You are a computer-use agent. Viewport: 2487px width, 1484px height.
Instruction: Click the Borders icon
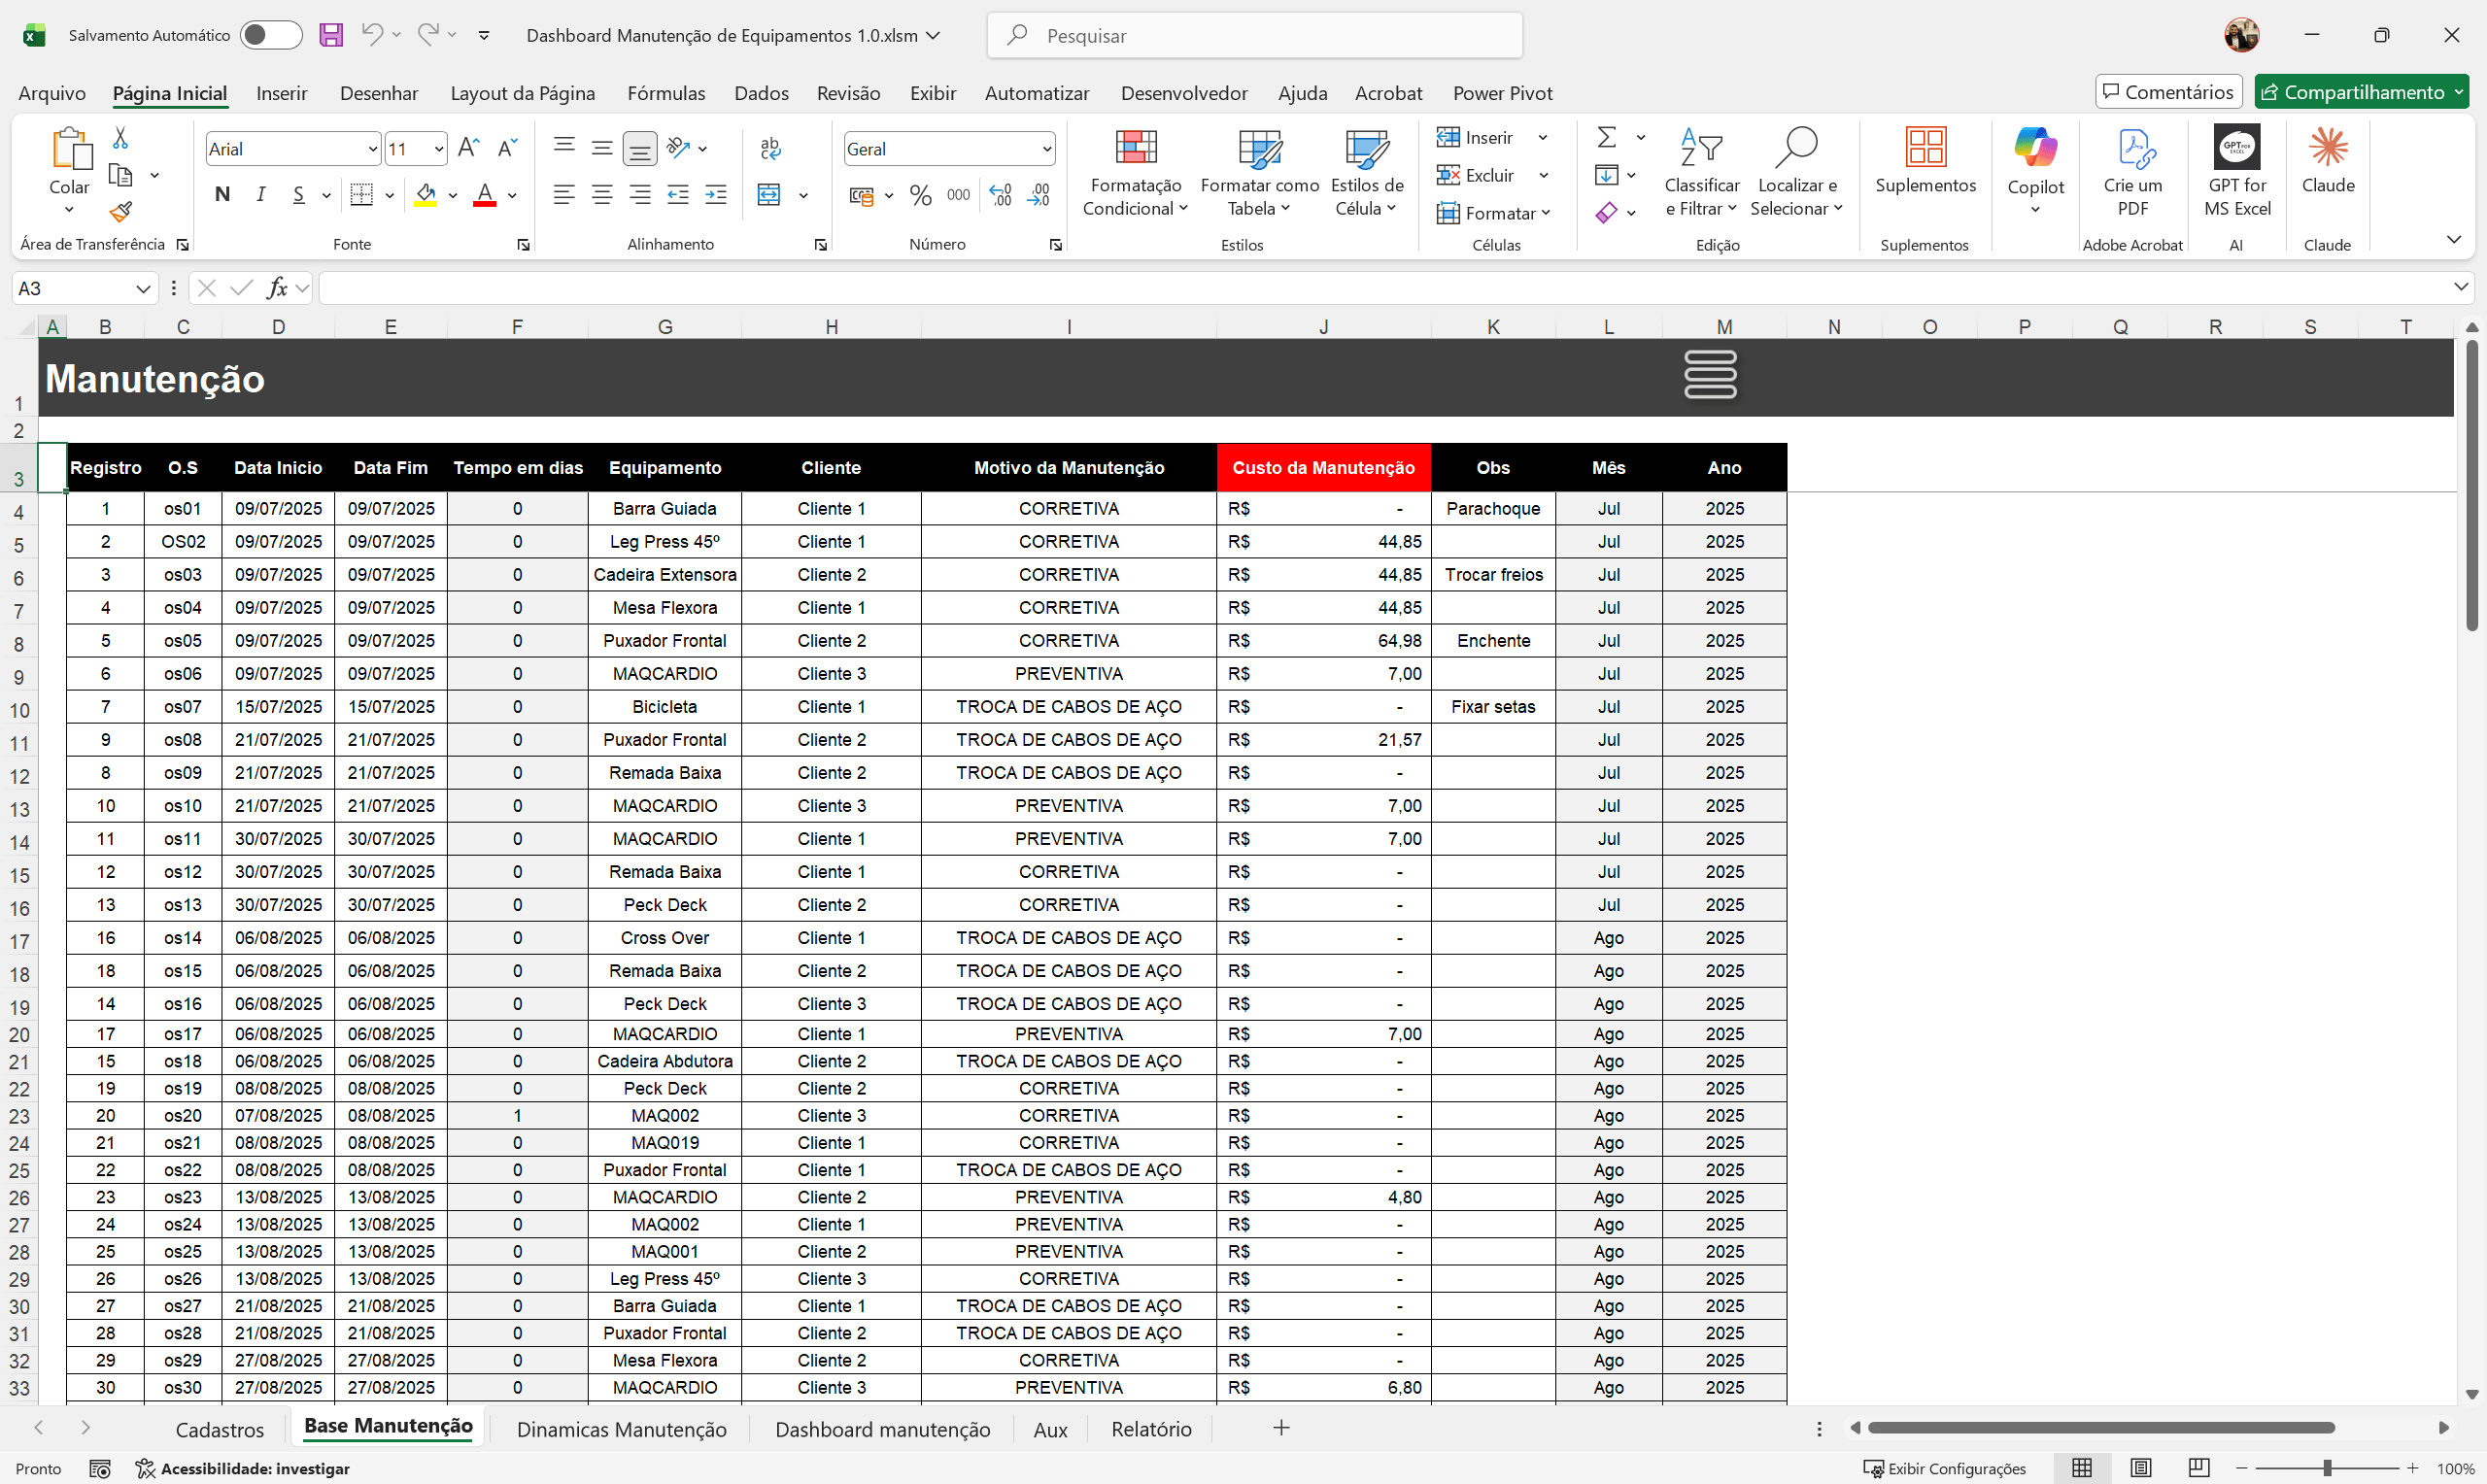point(362,195)
